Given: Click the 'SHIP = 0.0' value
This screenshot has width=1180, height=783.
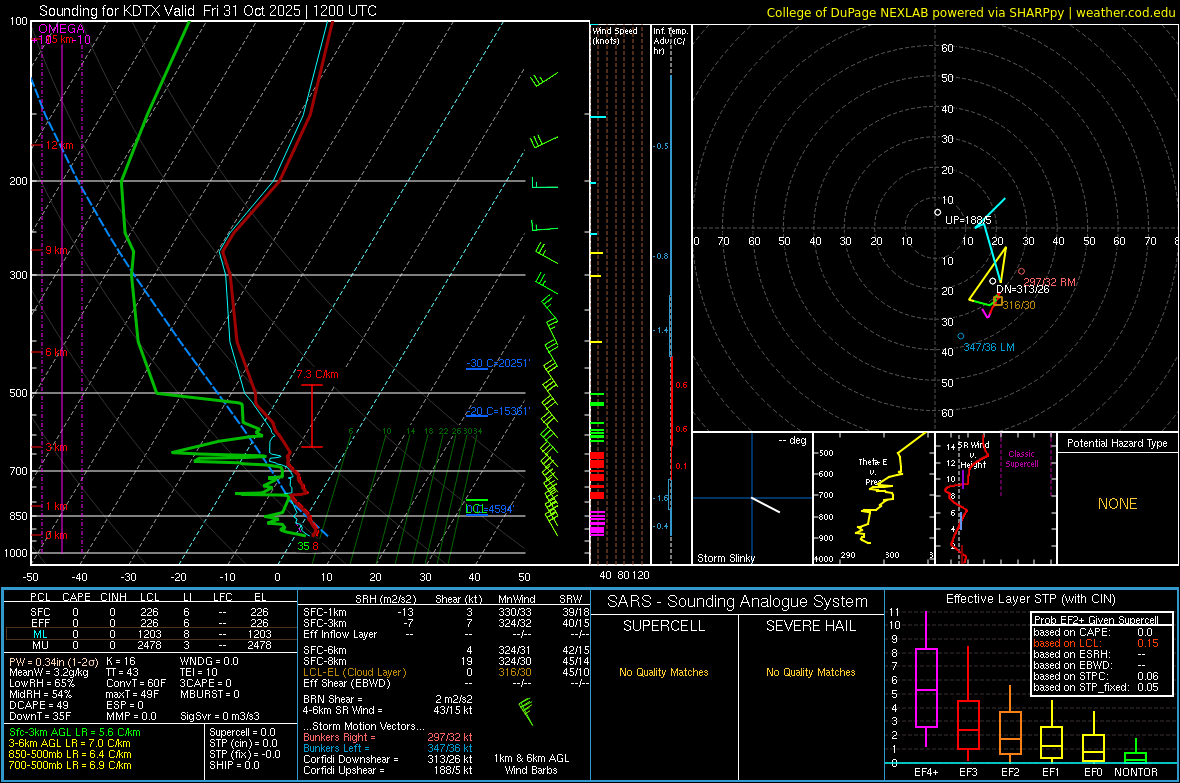Looking at the screenshot, I should [234, 765].
